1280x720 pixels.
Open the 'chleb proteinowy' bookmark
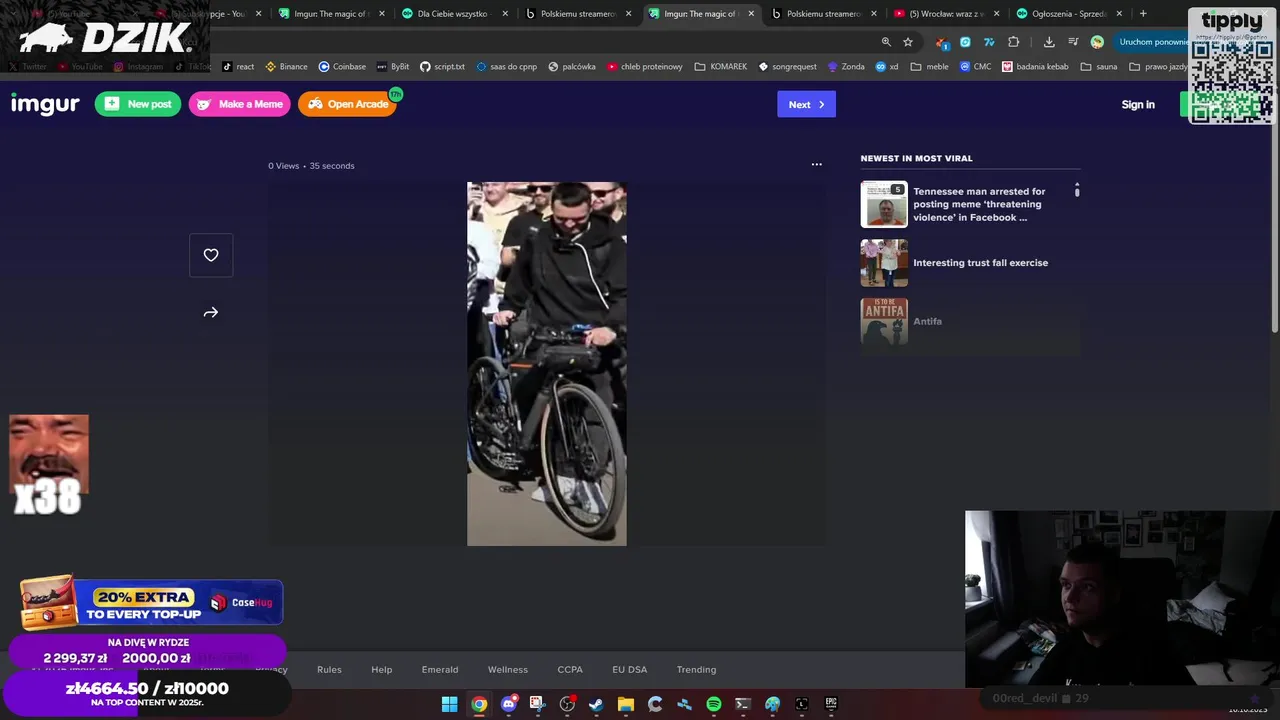645,67
